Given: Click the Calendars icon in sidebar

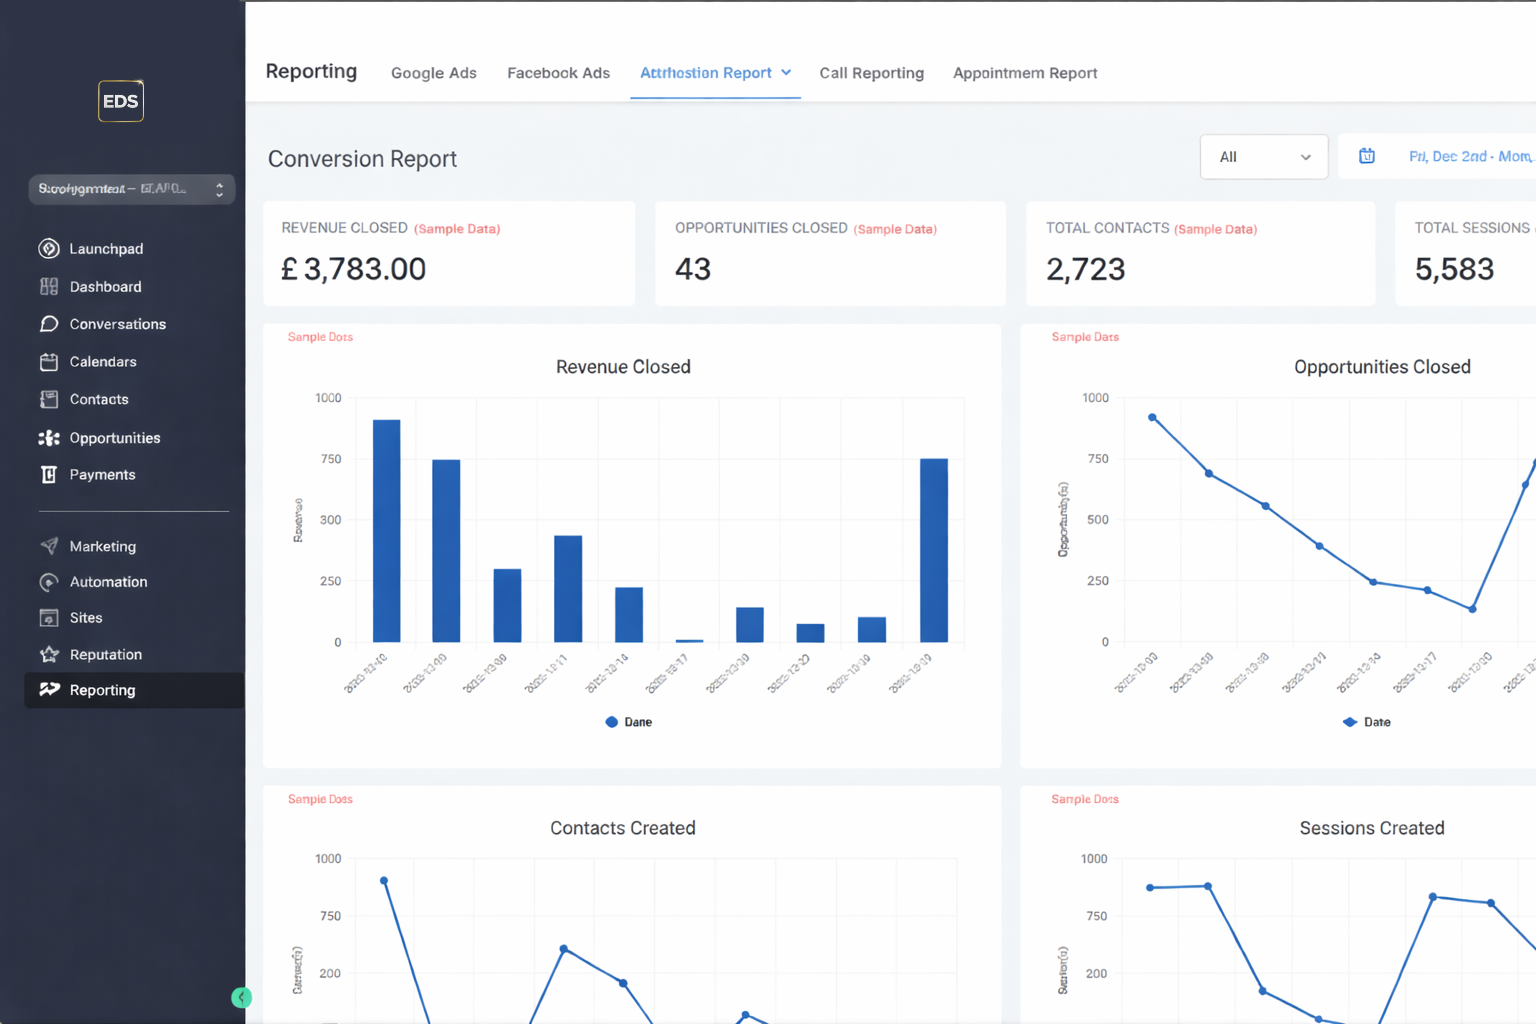Looking at the screenshot, I should pyautogui.click(x=48, y=362).
